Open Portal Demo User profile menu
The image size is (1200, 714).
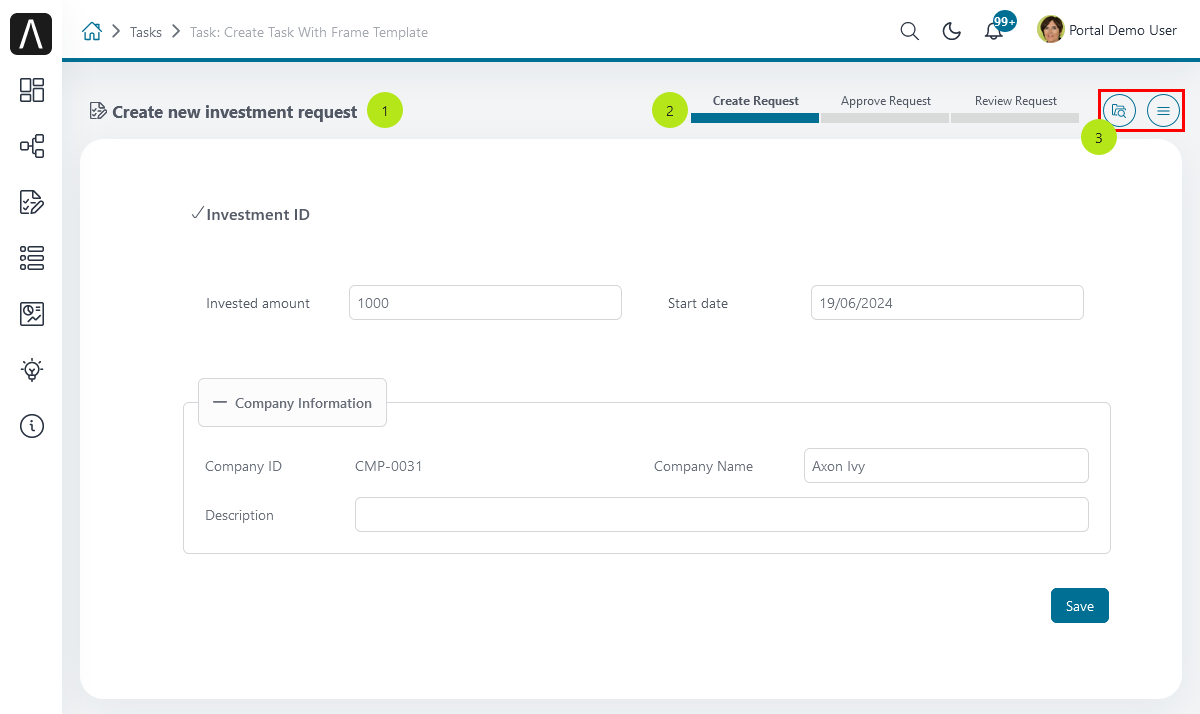[1108, 30]
